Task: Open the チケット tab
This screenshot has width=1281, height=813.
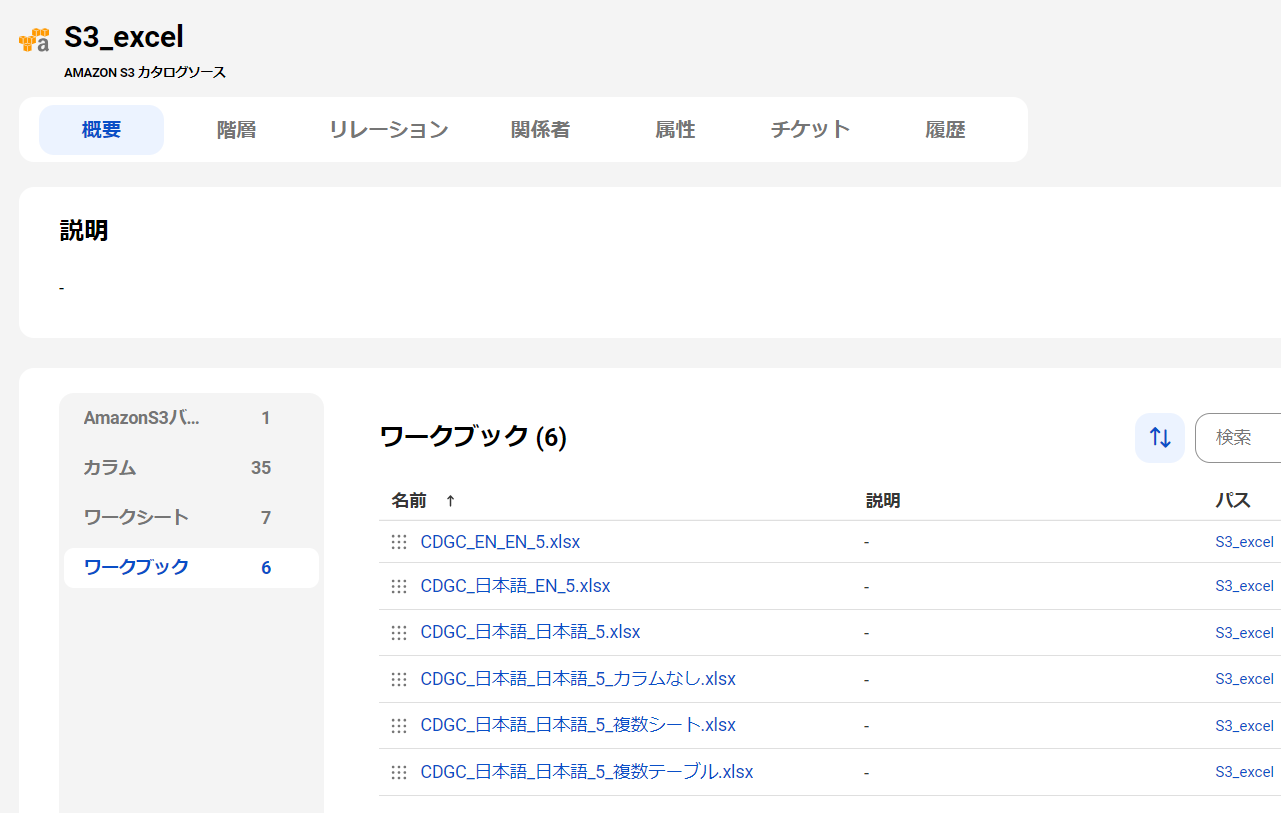Action: point(810,130)
